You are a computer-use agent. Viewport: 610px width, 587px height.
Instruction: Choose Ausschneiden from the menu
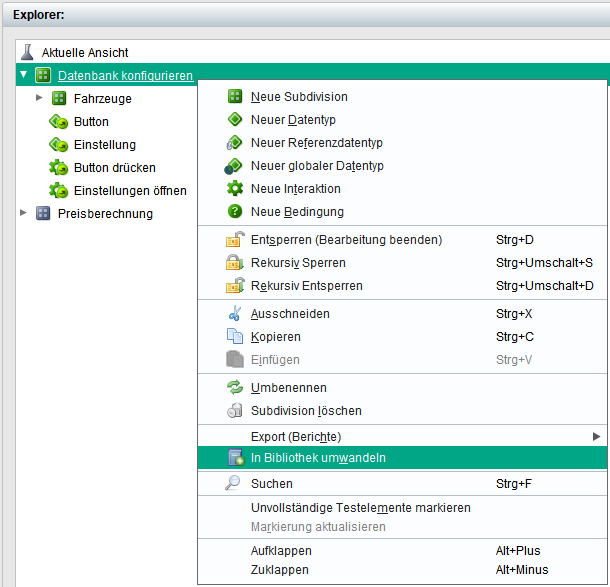tap(402, 314)
